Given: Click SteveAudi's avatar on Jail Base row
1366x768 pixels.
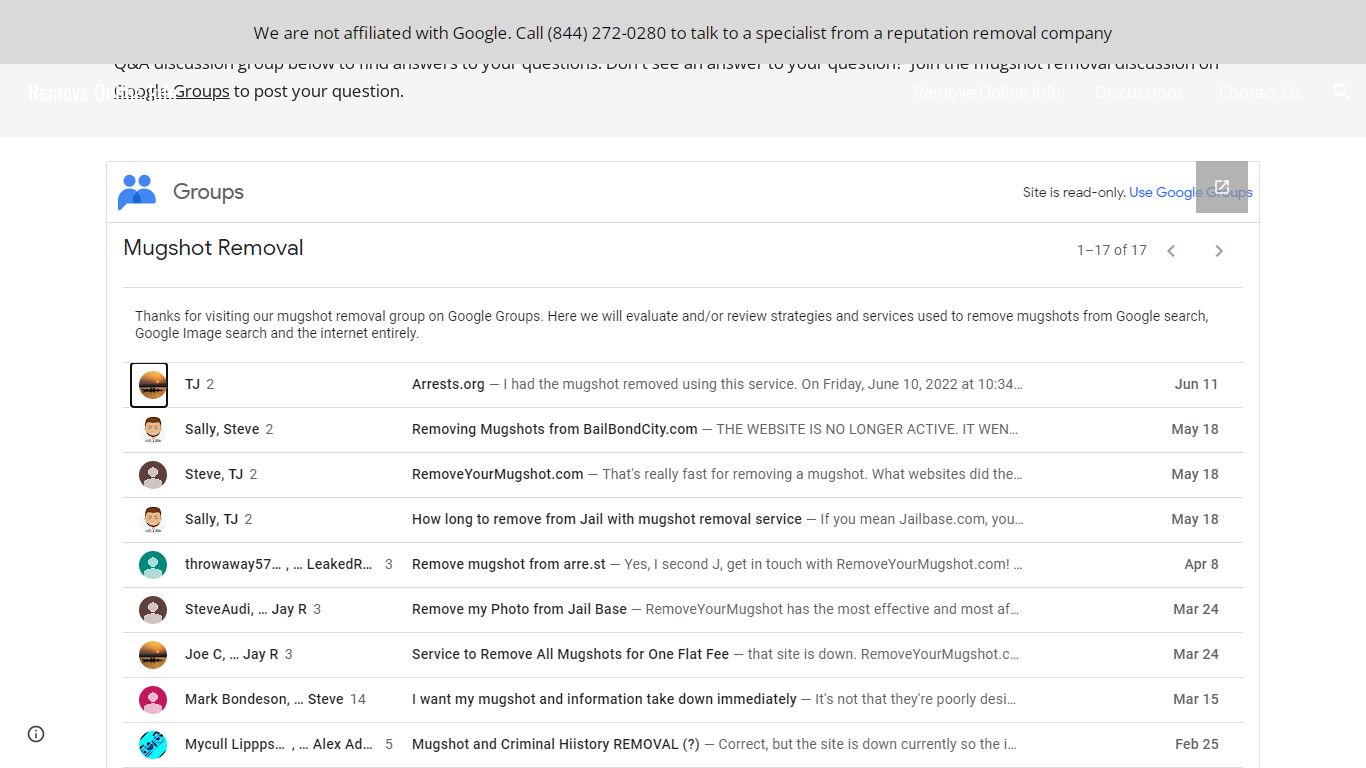Looking at the screenshot, I should point(153,609).
